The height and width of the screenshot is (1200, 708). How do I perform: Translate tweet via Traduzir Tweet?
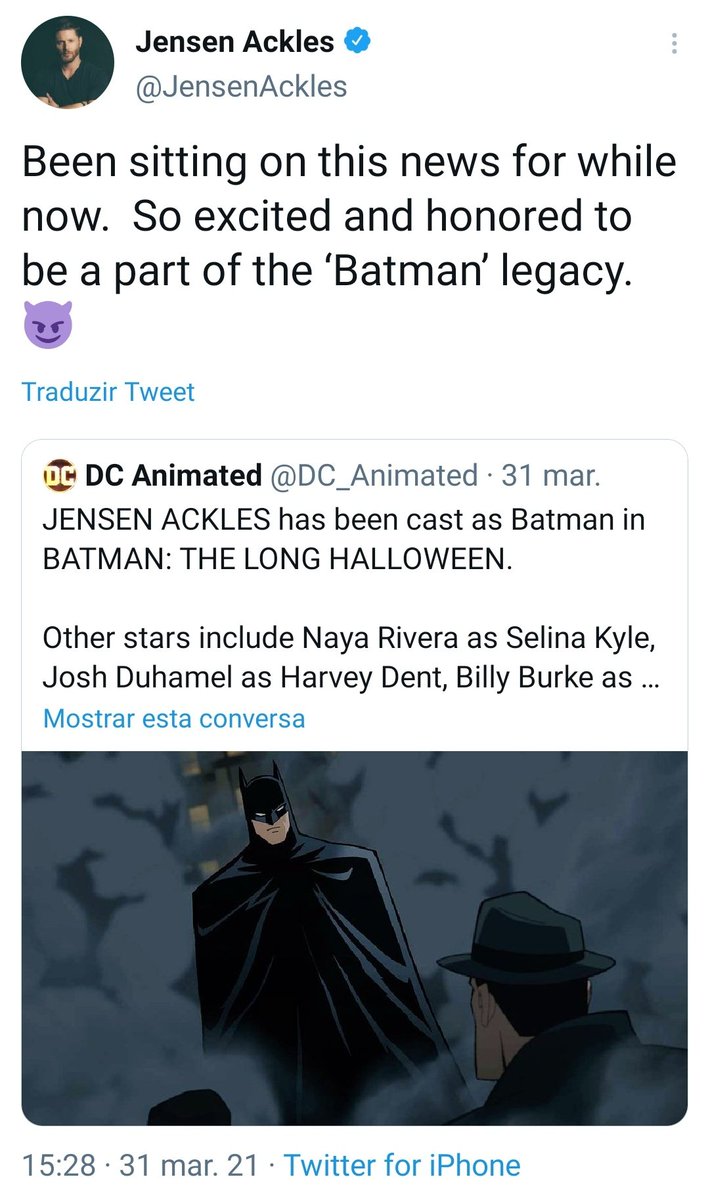tap(108, 392)
